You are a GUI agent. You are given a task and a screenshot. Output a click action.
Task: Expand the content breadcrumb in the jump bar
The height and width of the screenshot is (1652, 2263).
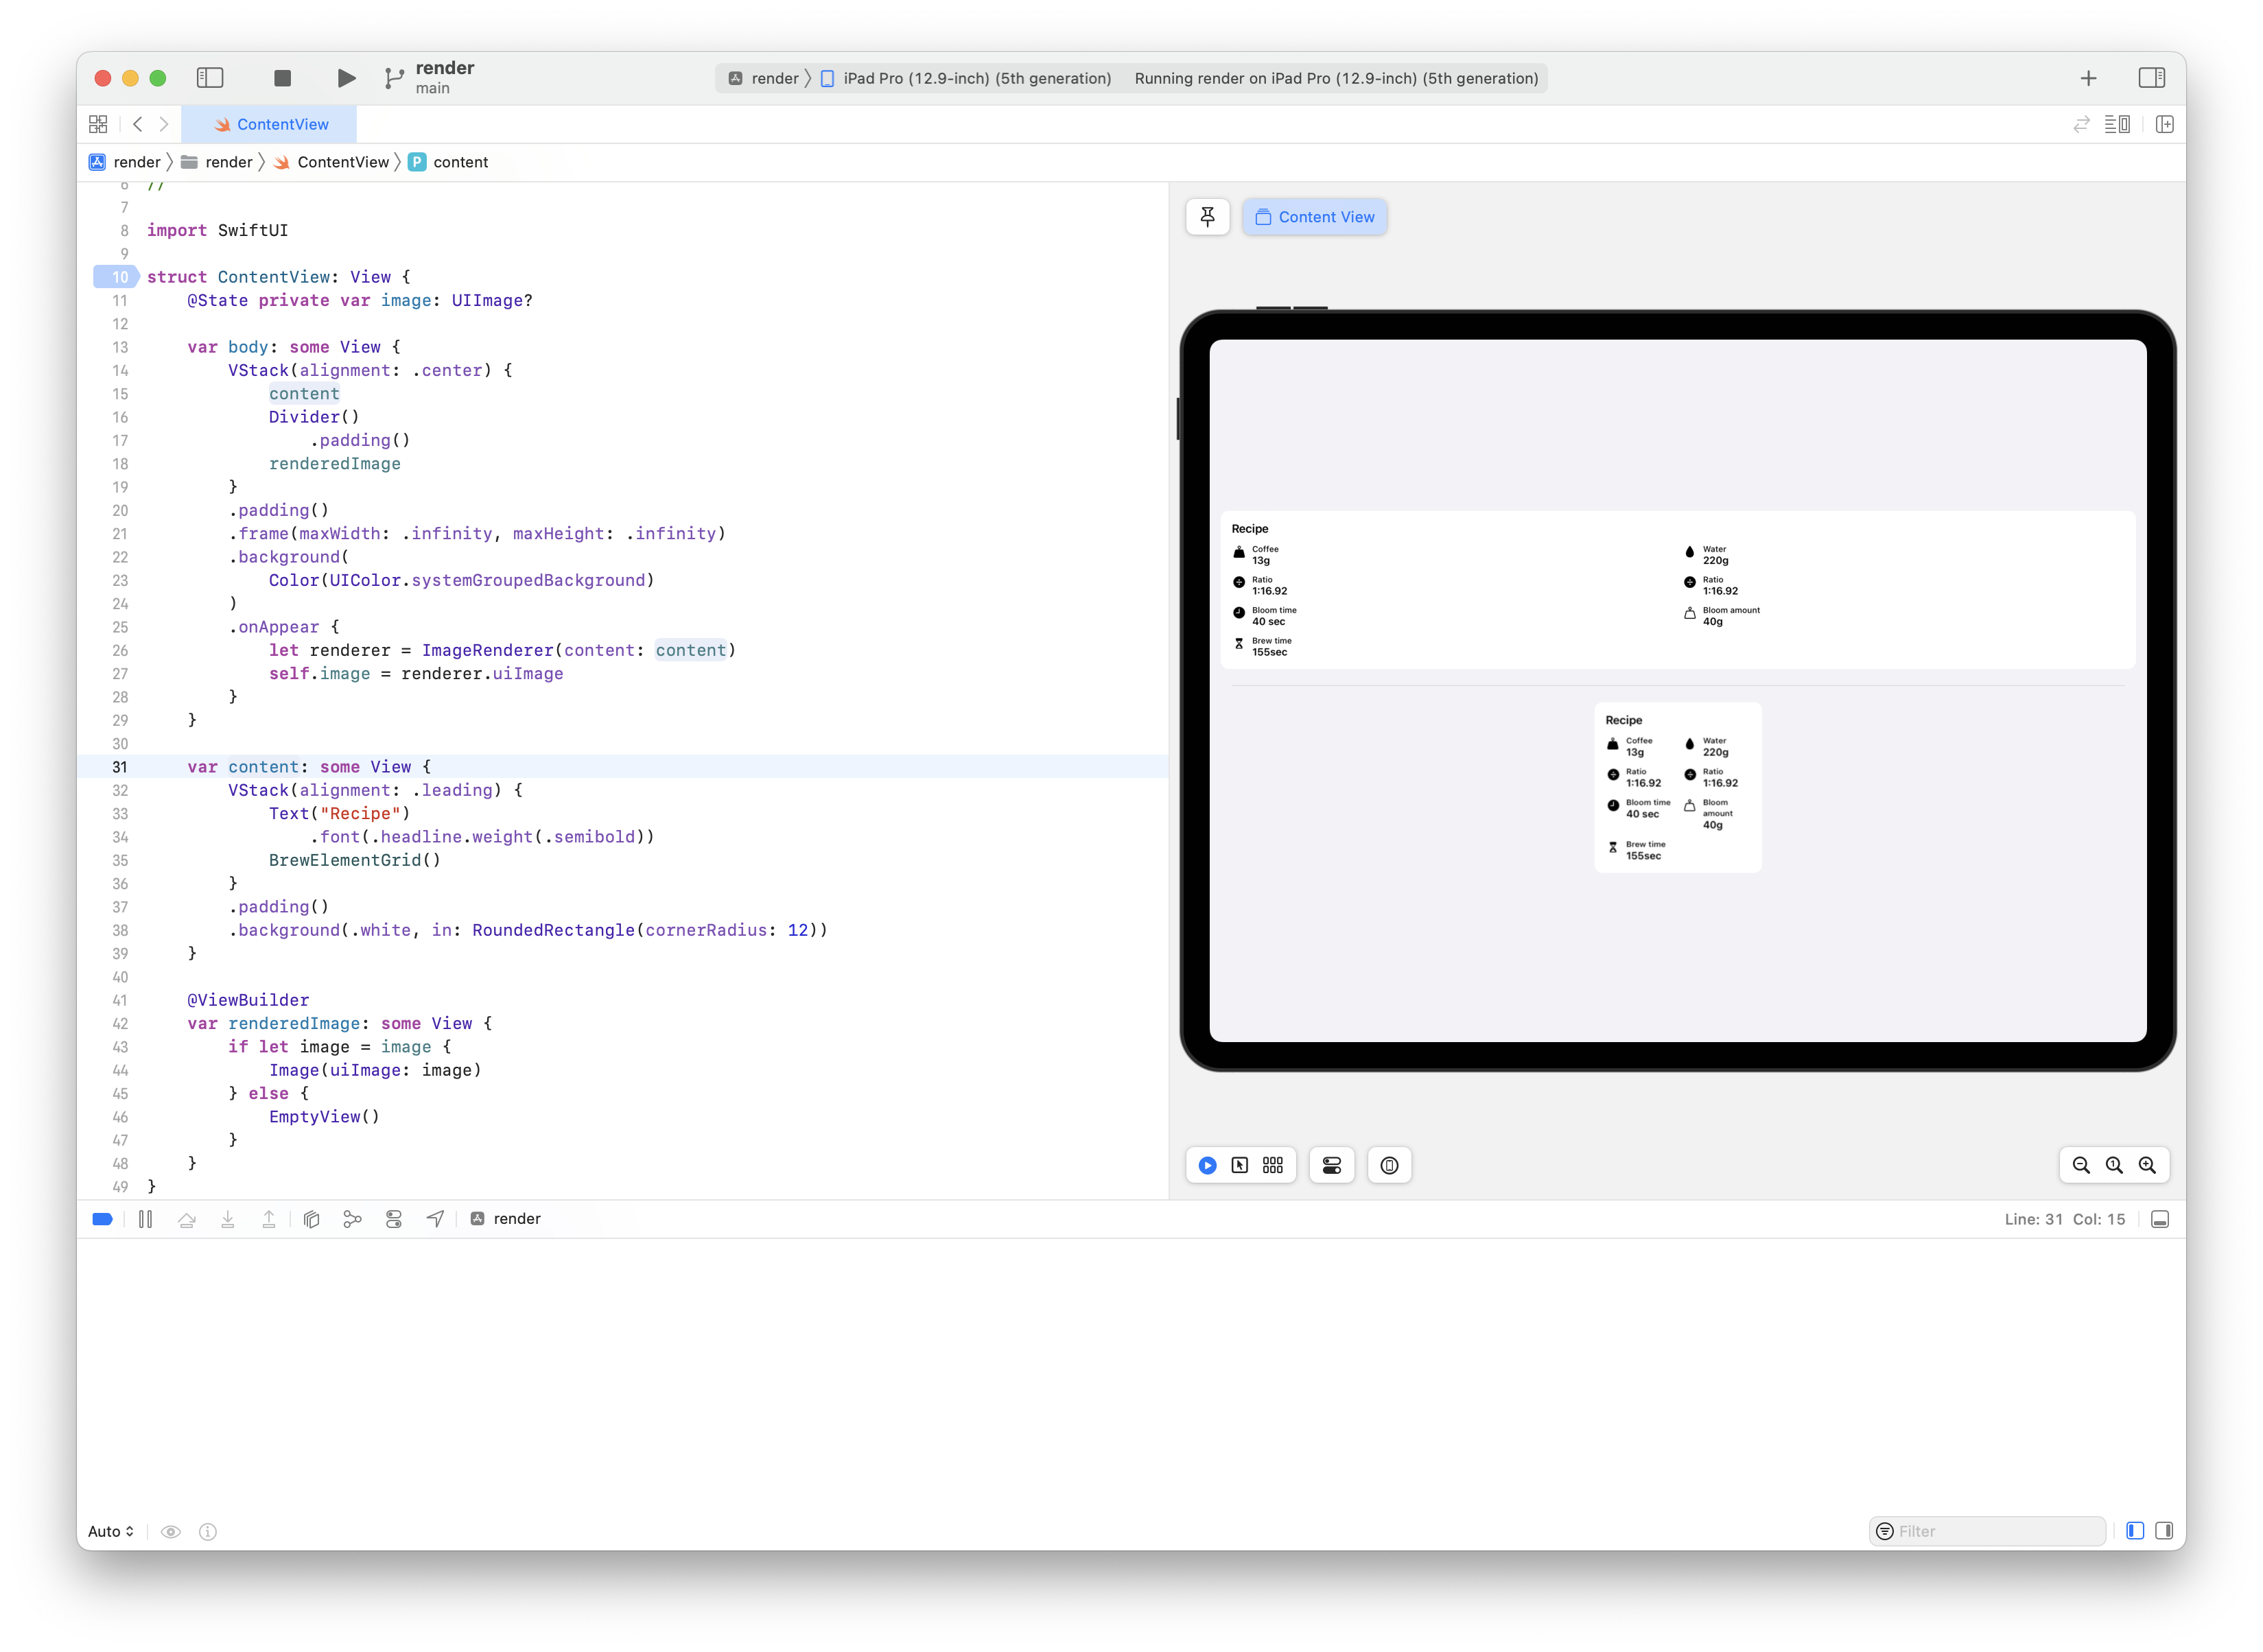tap(459, 162)
